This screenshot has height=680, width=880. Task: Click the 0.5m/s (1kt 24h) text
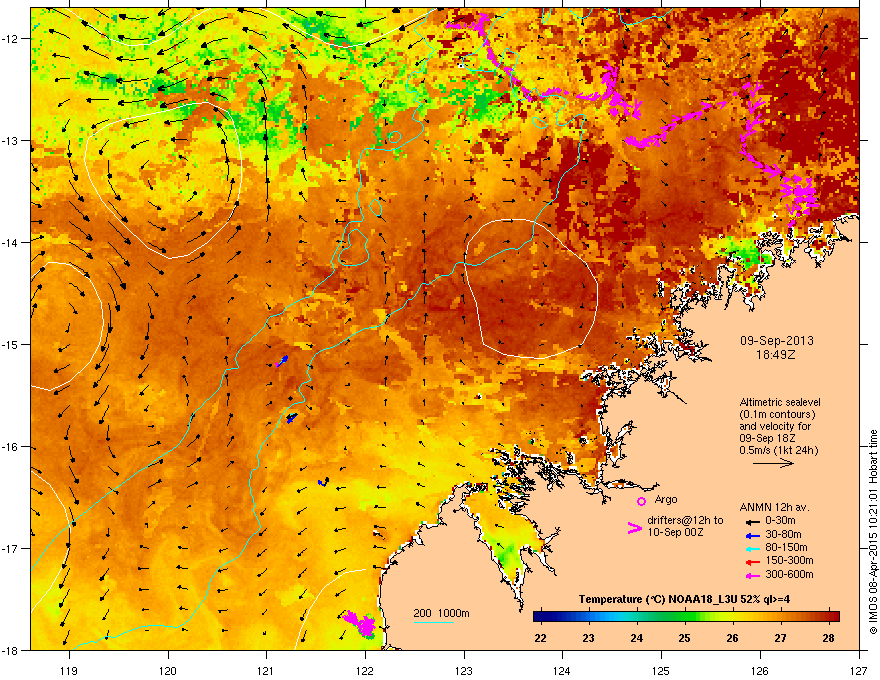[x=778, y=451]
